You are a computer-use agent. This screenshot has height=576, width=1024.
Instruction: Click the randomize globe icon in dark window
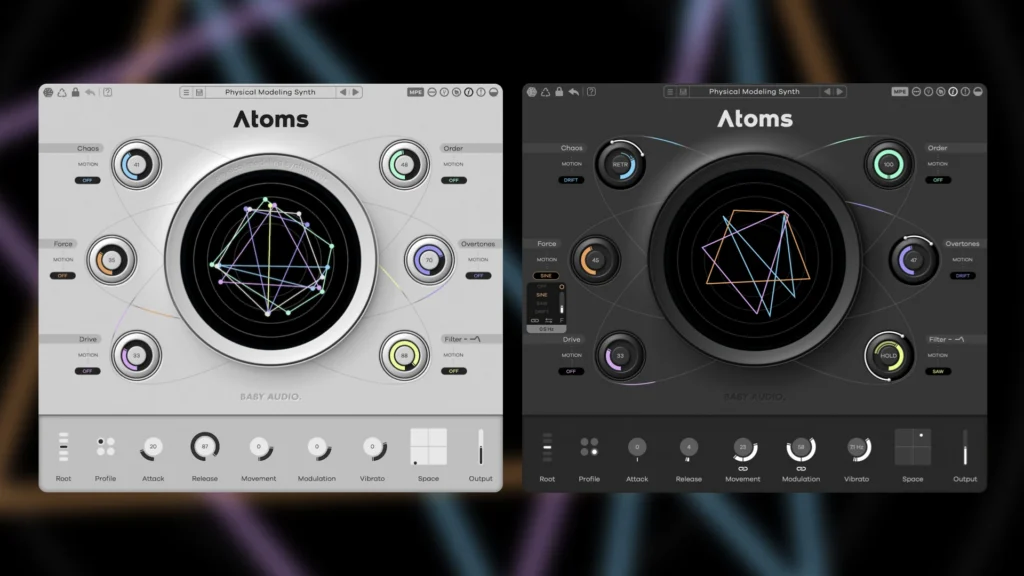coord(532,91)
